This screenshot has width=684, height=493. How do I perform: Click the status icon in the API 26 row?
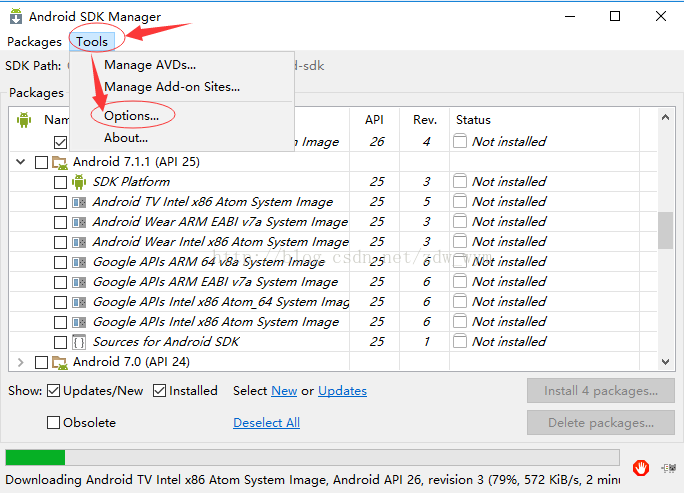pos(460,140)
